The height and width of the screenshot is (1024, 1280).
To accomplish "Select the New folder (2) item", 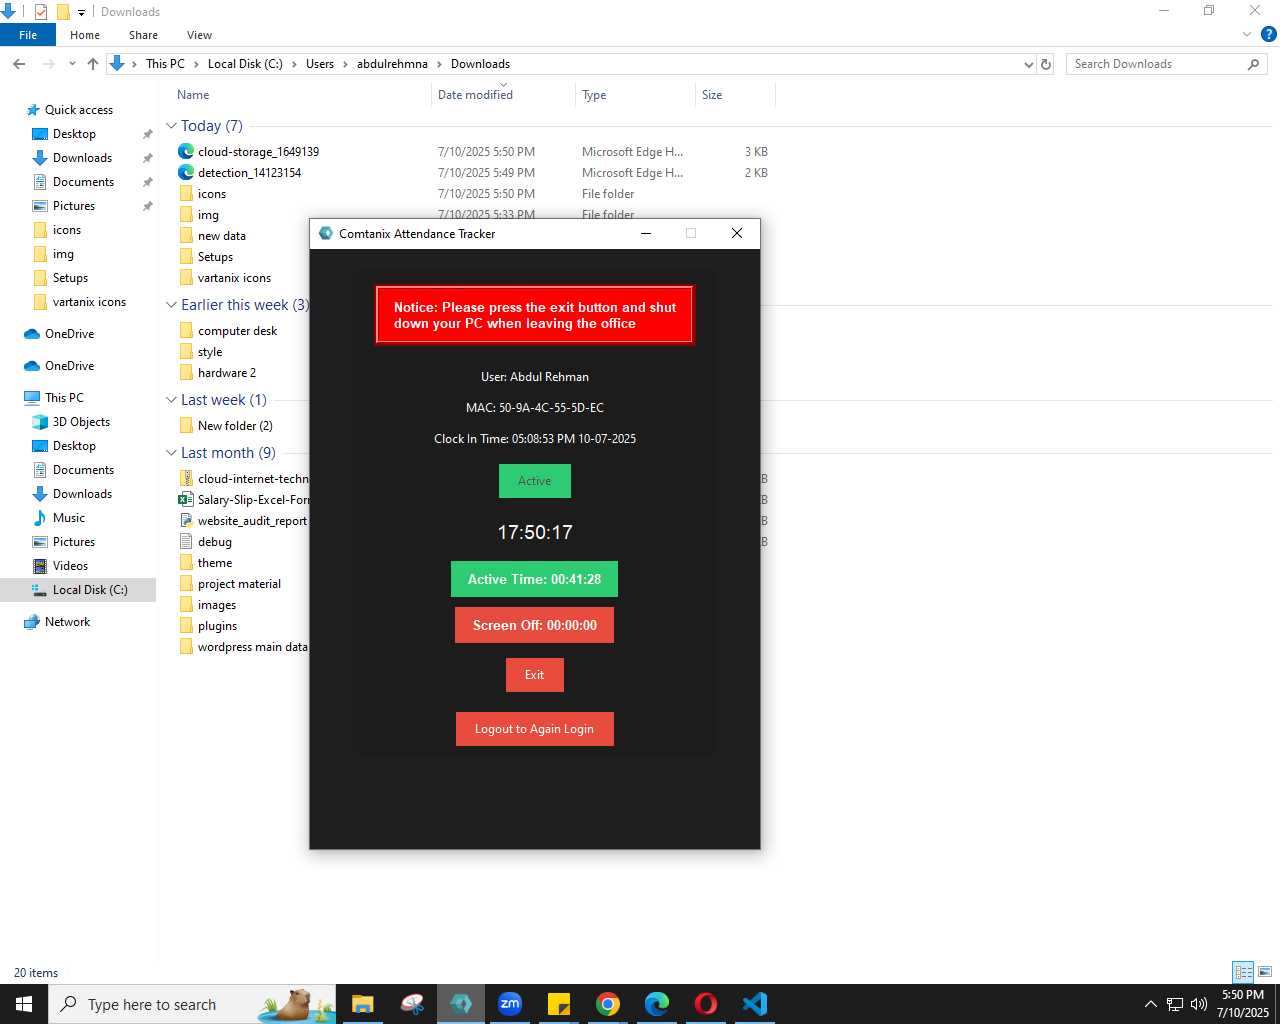I will [x=235, y=426].
